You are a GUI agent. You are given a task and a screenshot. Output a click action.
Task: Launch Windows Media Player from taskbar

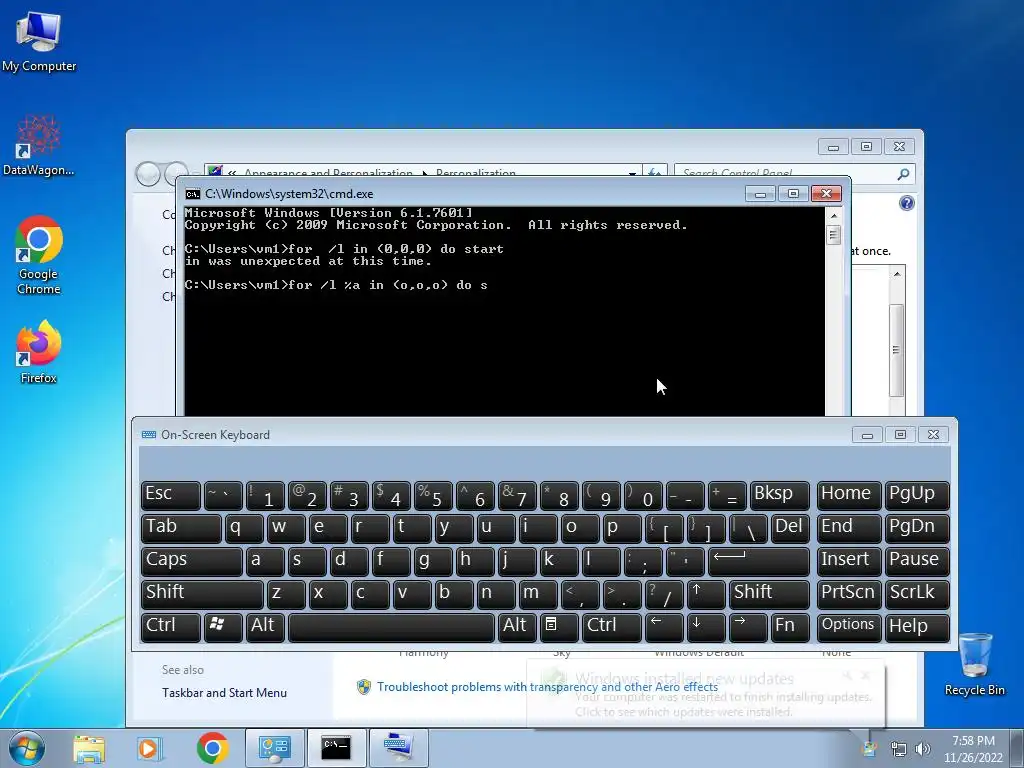(x=149, y=748)
